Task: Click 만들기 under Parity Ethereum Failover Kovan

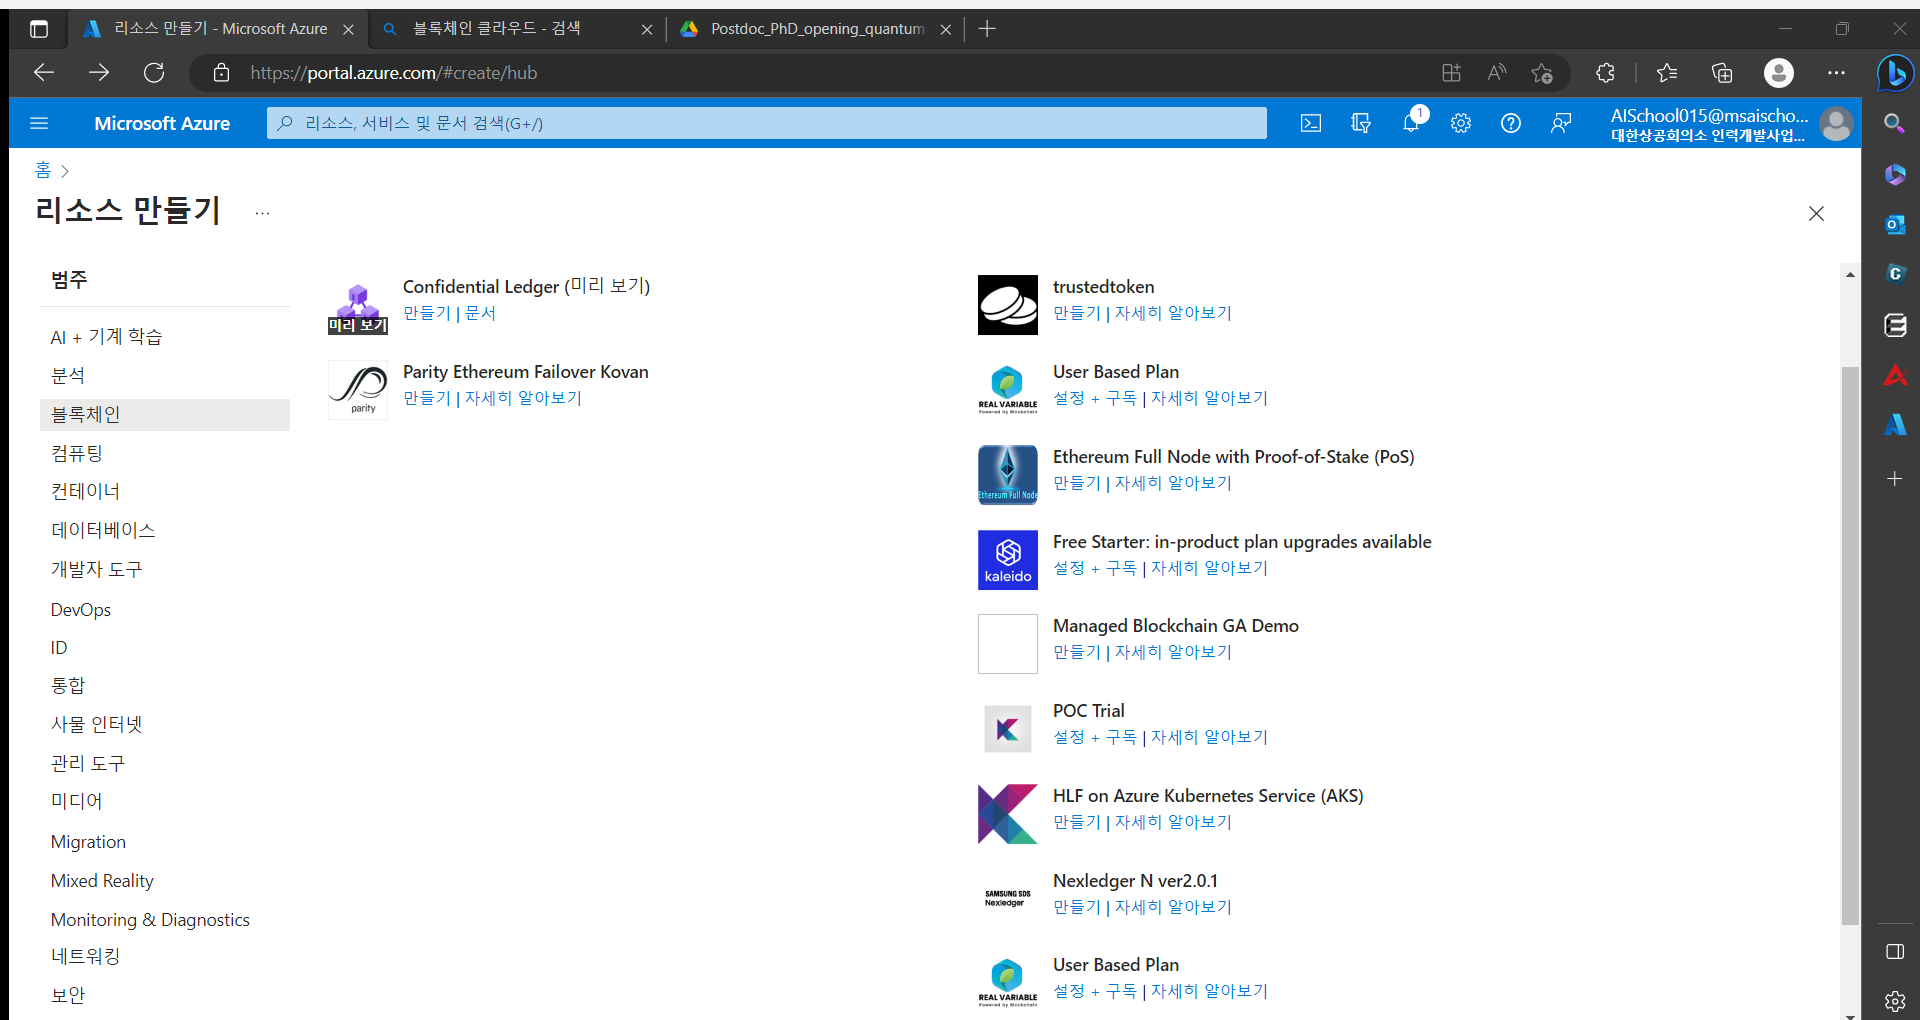Action: (427, 398)
